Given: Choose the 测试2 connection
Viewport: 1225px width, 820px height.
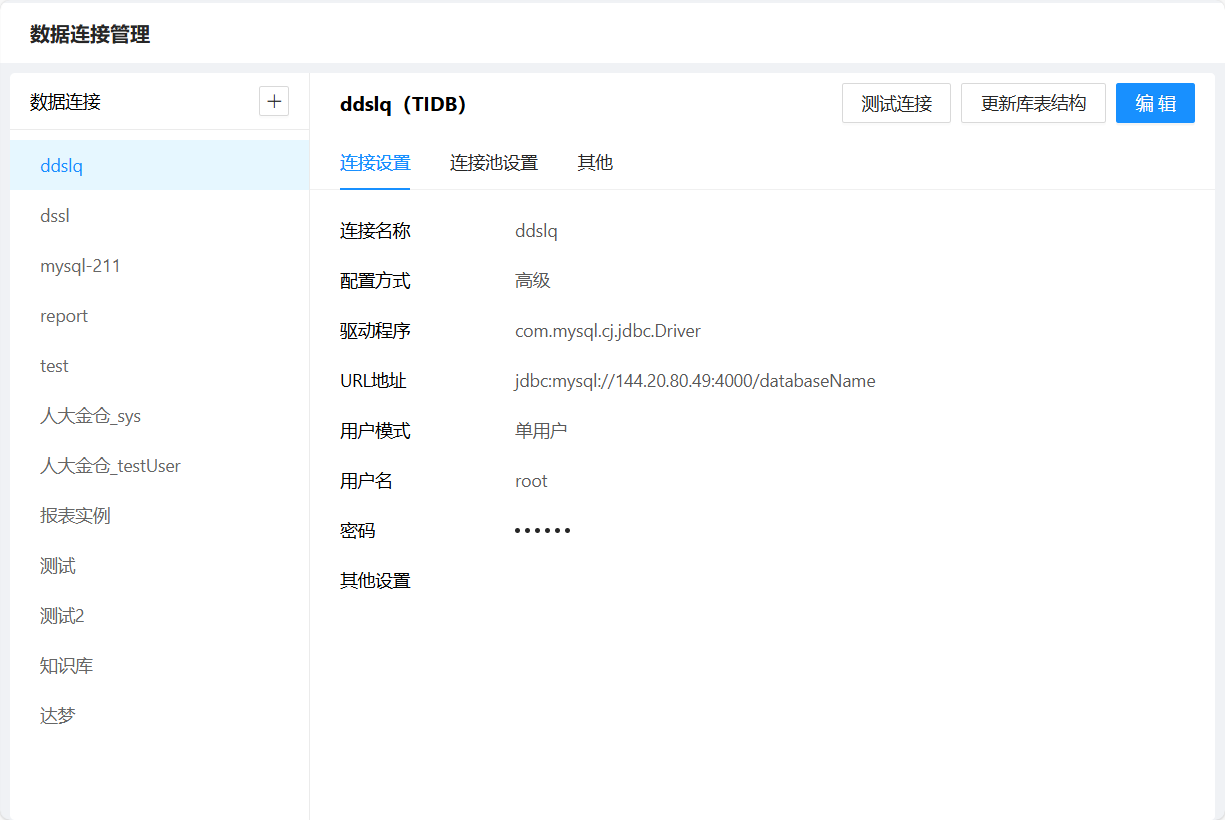Looking at the screenshot, I should tap(62, 616).
